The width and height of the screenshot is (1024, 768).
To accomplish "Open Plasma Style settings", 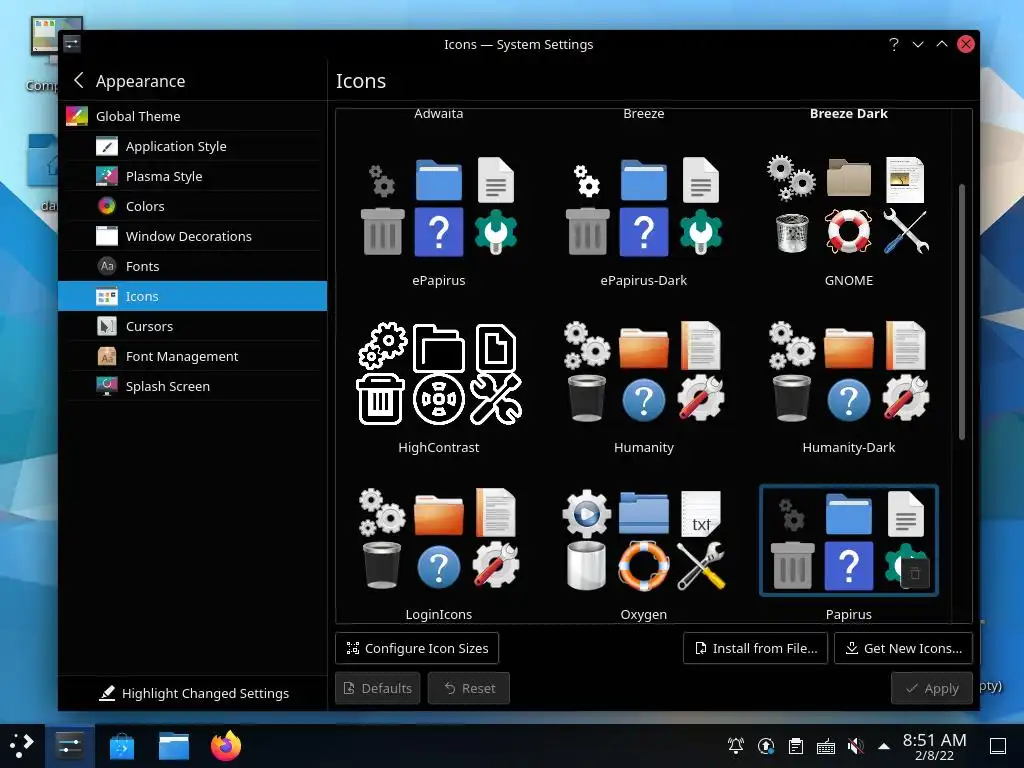I will 193,176.
